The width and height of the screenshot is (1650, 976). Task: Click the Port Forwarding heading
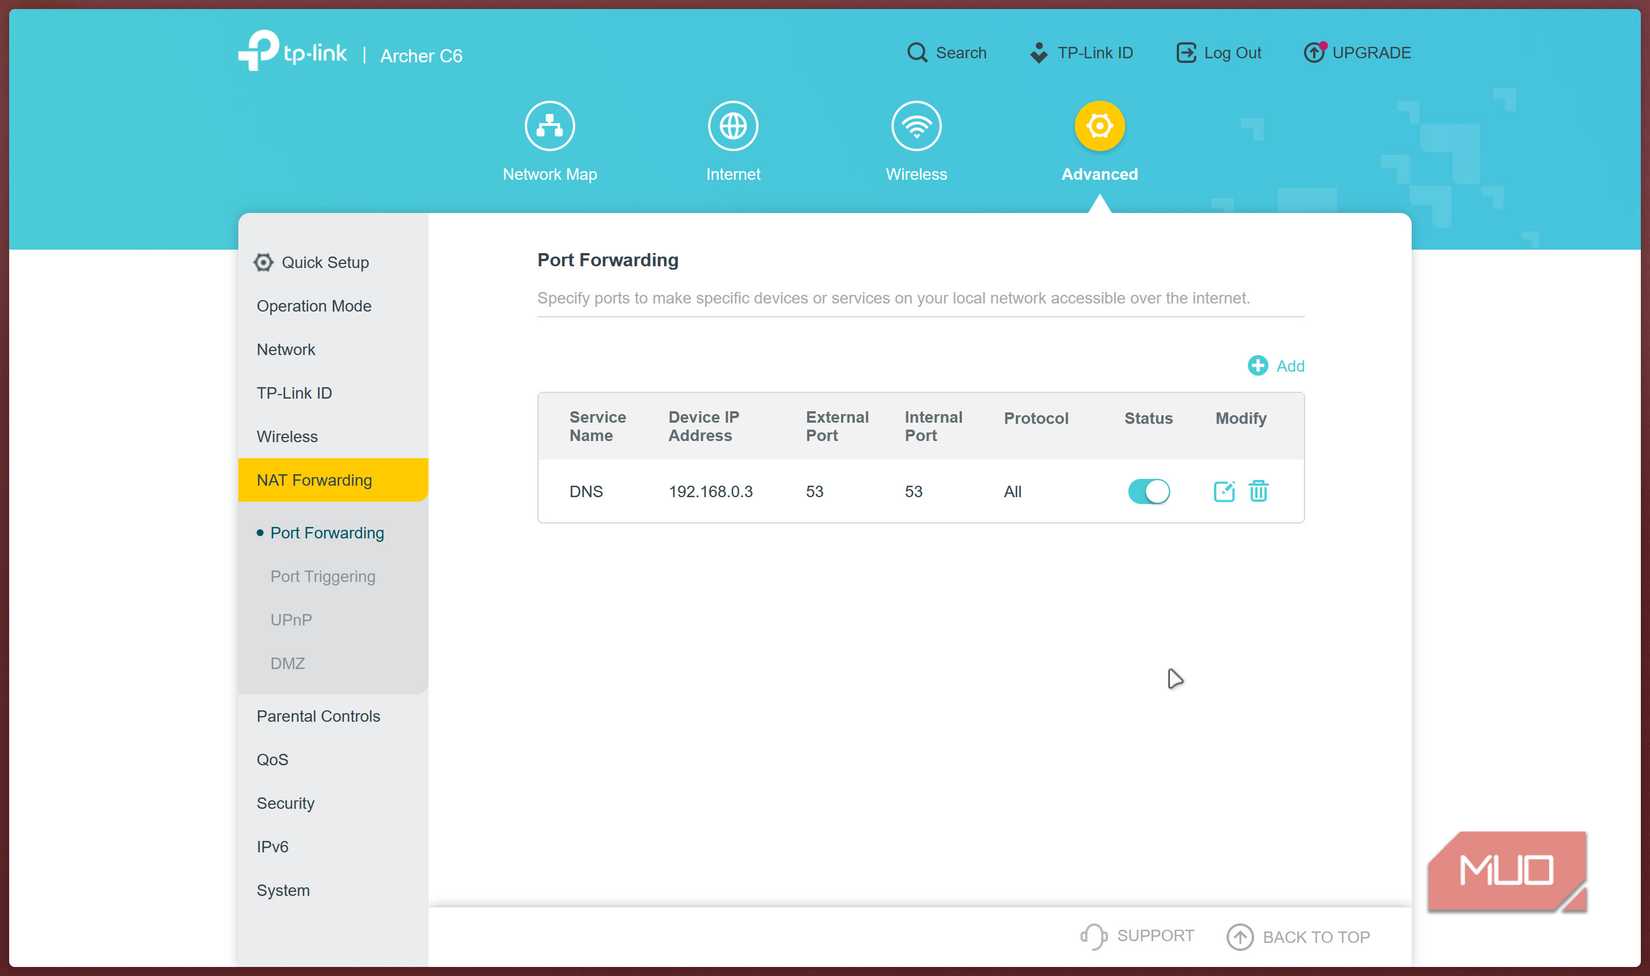[608, 260]
